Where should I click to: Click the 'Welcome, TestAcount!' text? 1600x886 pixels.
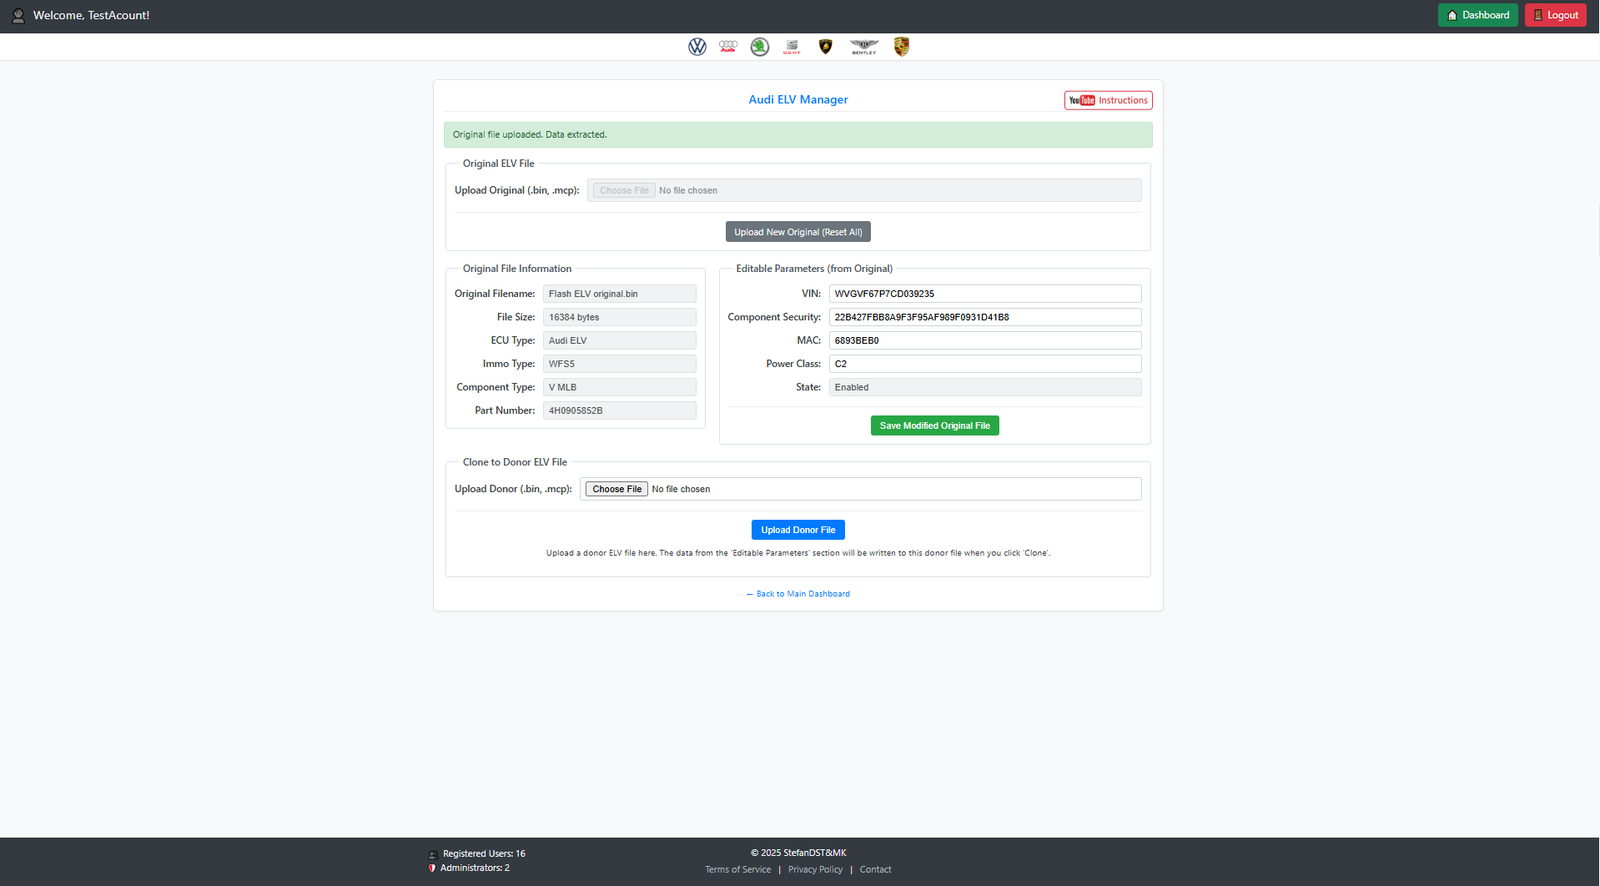click(91, 15)
